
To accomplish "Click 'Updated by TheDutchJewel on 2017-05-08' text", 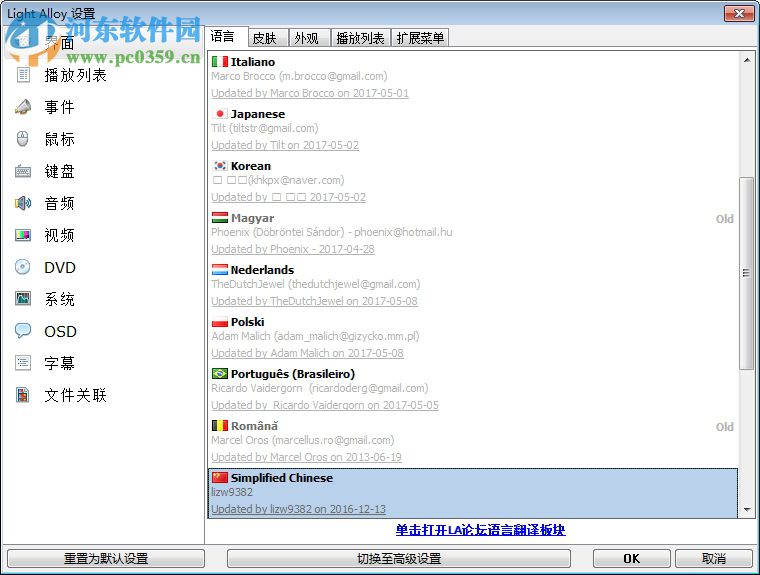I will click(x=314, y=301).
